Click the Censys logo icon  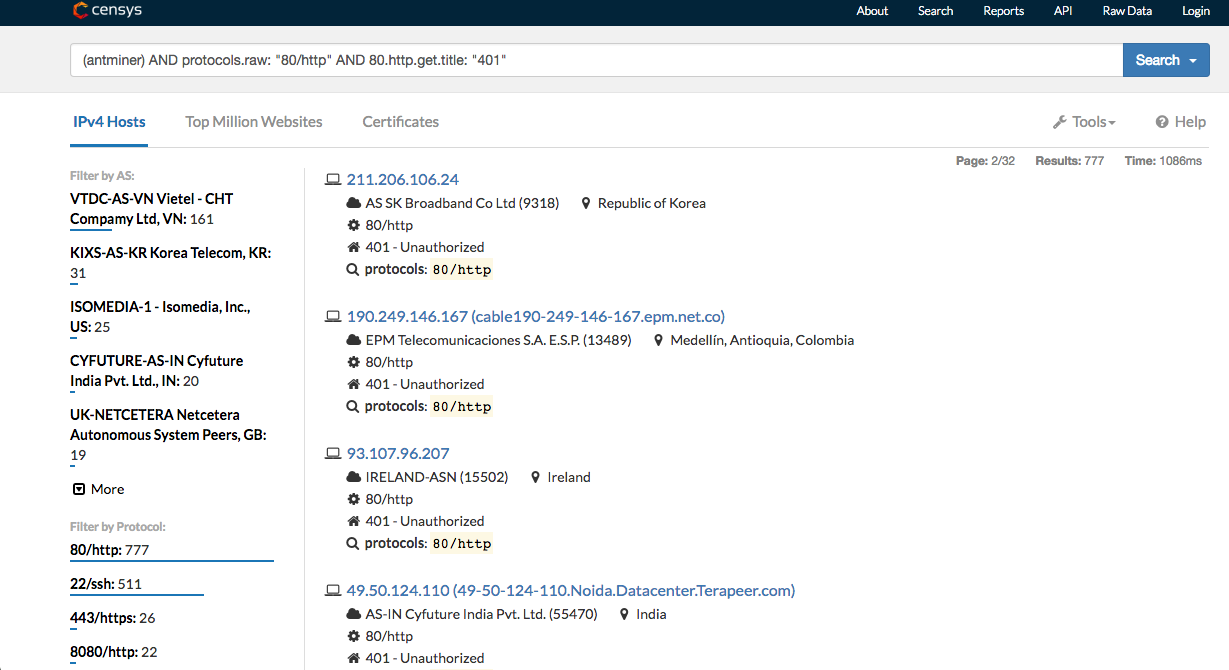80,11
